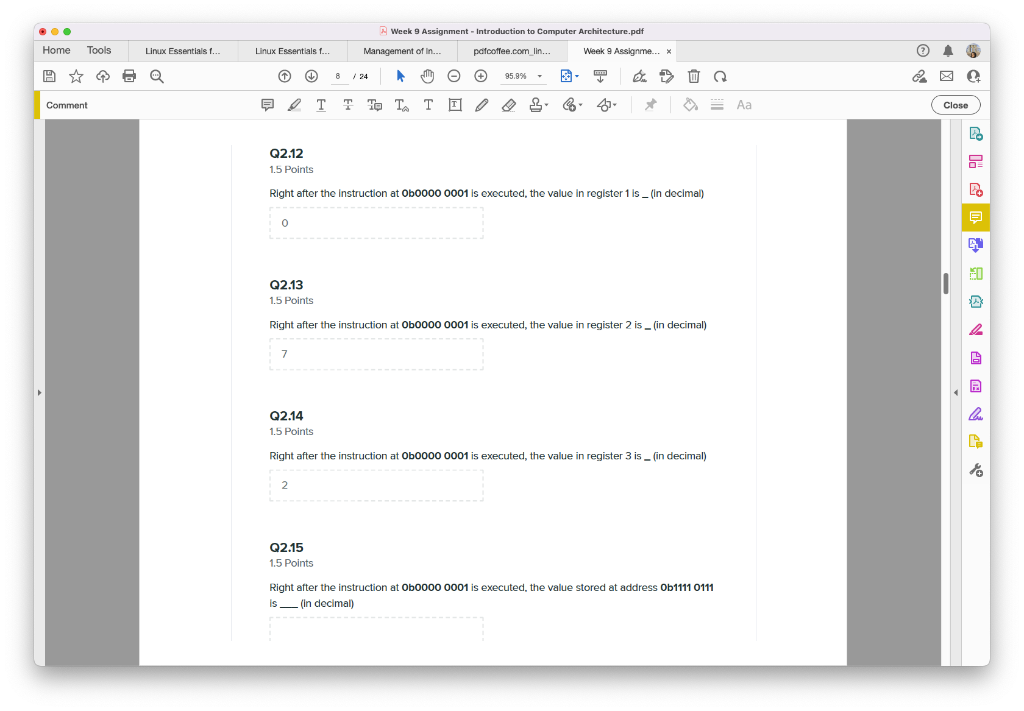Close the Week 9 Assignment tab

pos(669,52)
